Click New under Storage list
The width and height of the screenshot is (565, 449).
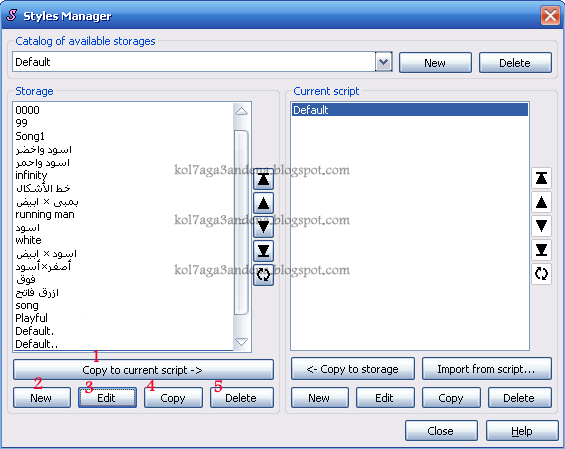[41, 398]
